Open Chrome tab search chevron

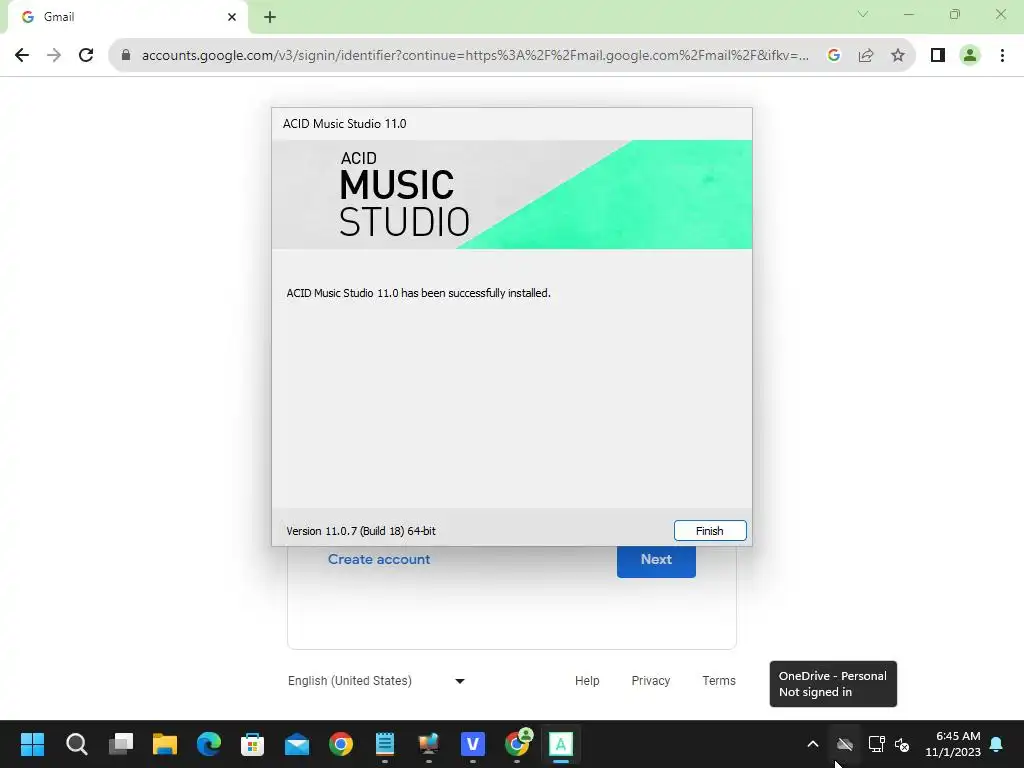coord(863,14)
